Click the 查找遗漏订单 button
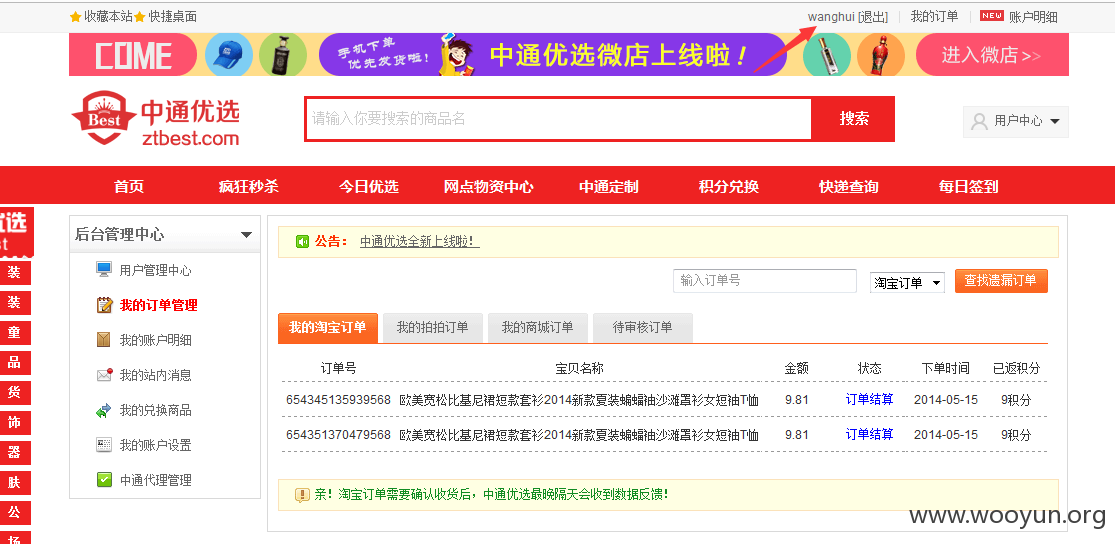The image size is (1115, 544). click(1001, 281)
